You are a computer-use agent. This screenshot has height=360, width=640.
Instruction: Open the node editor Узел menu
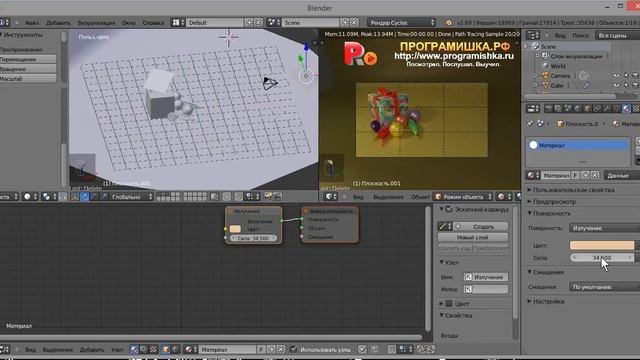117,350
